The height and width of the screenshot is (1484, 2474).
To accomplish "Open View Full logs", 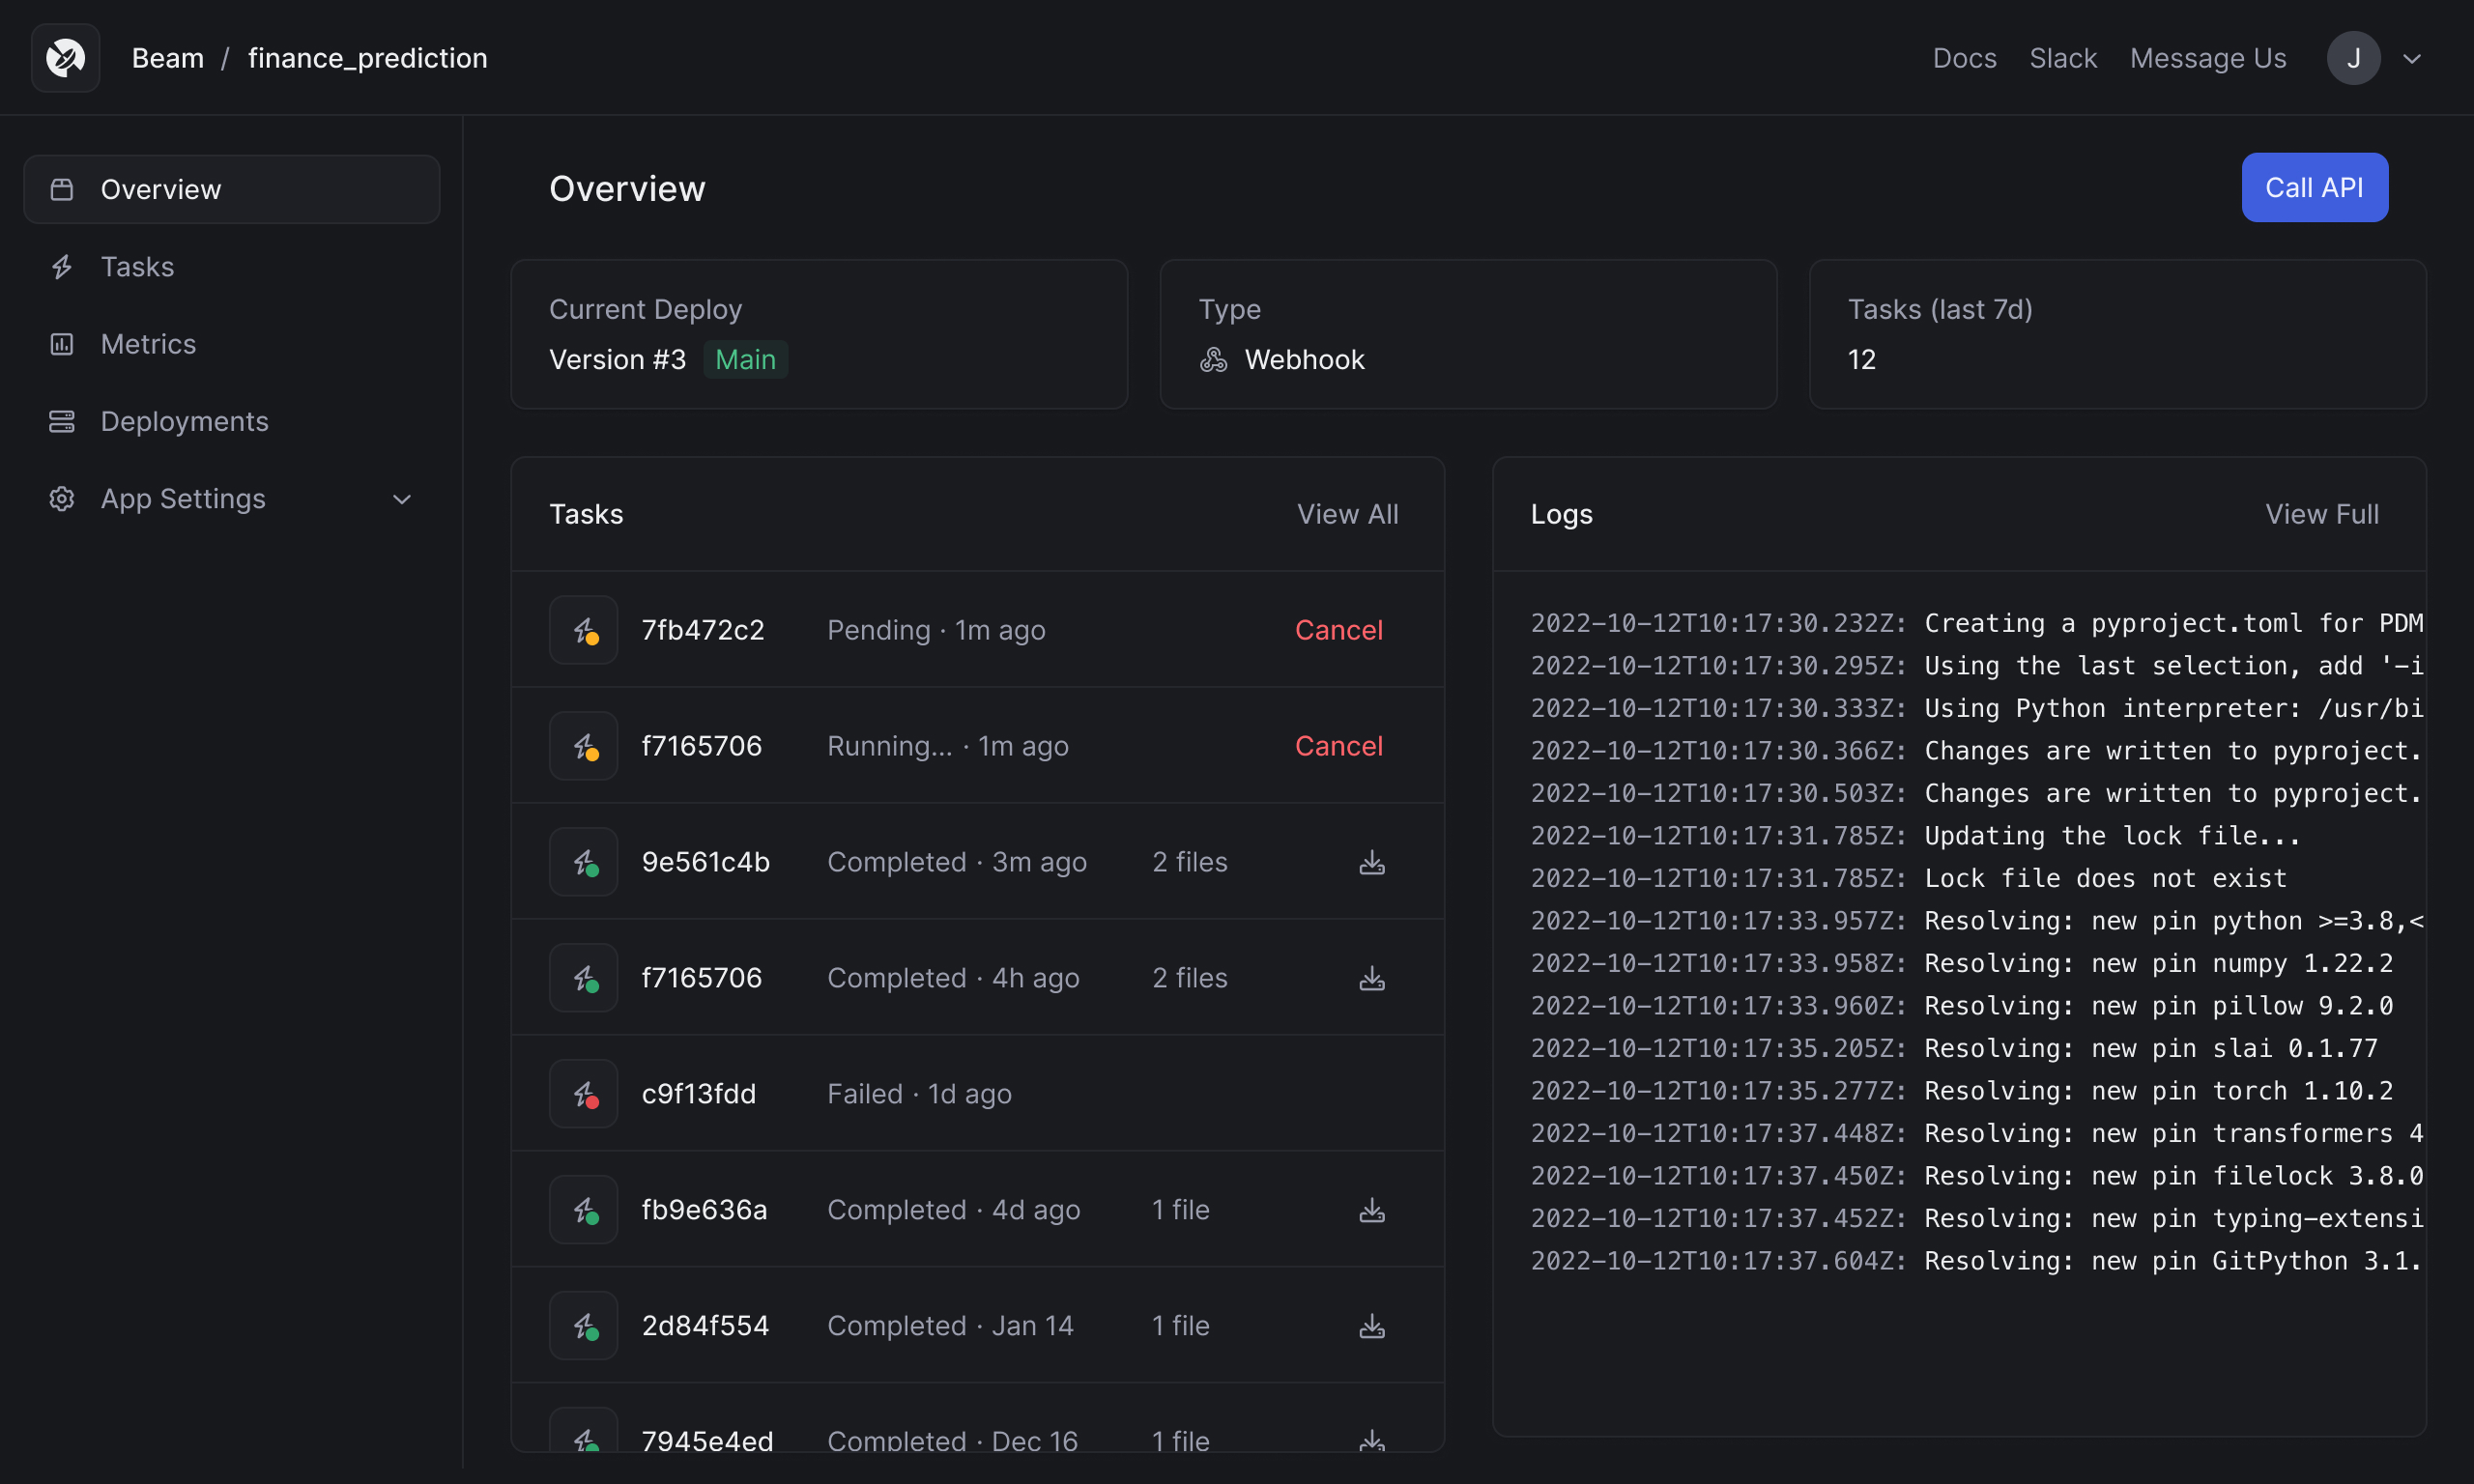I will 2321,514.
